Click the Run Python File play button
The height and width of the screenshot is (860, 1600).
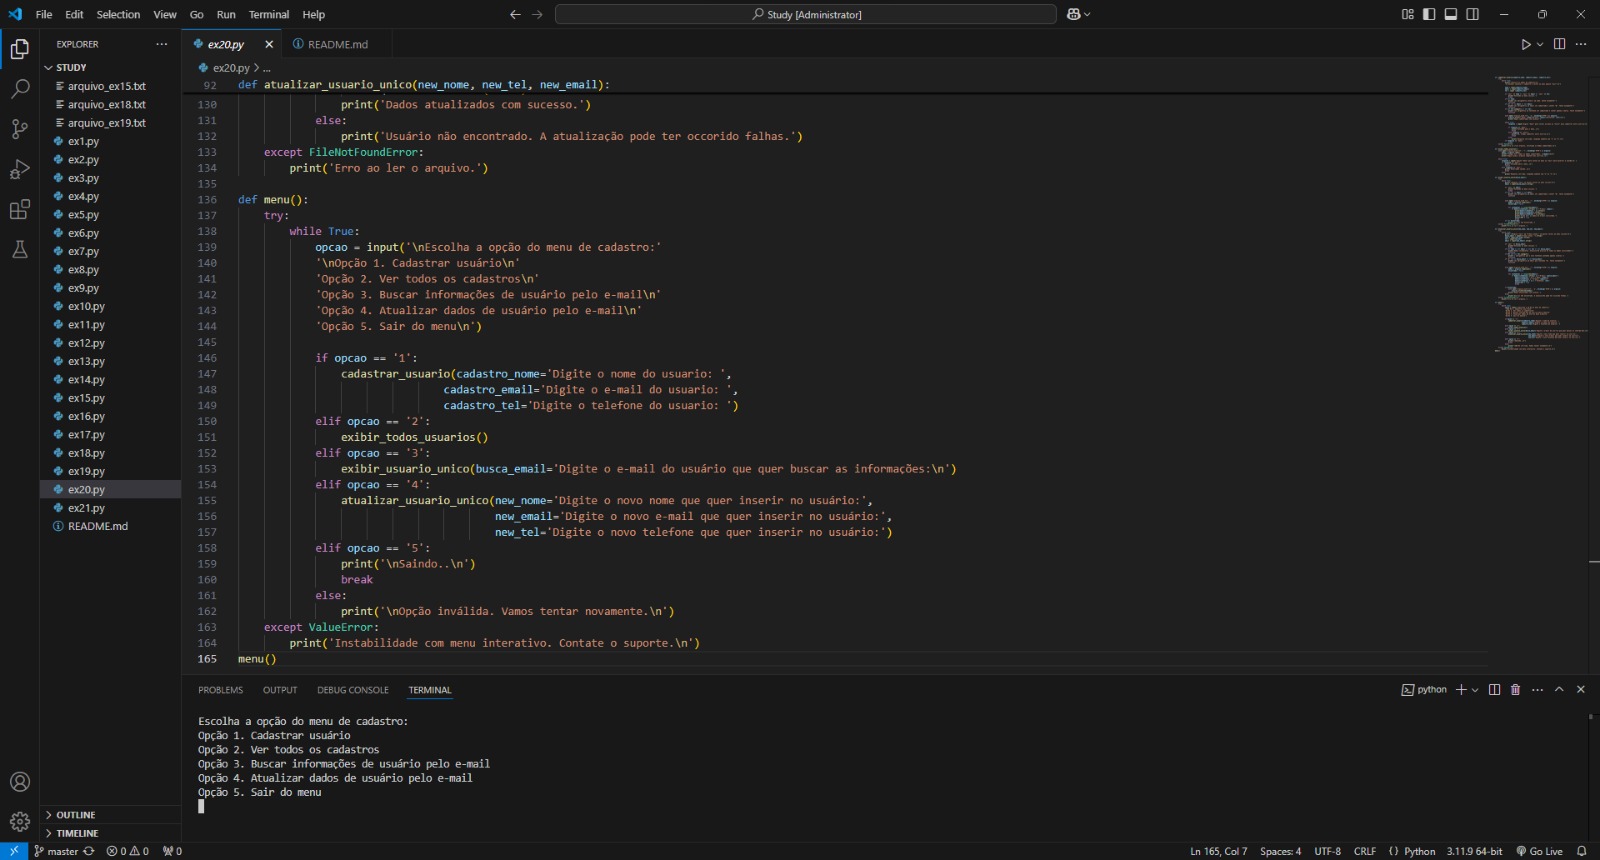(x=1525, y=44)
